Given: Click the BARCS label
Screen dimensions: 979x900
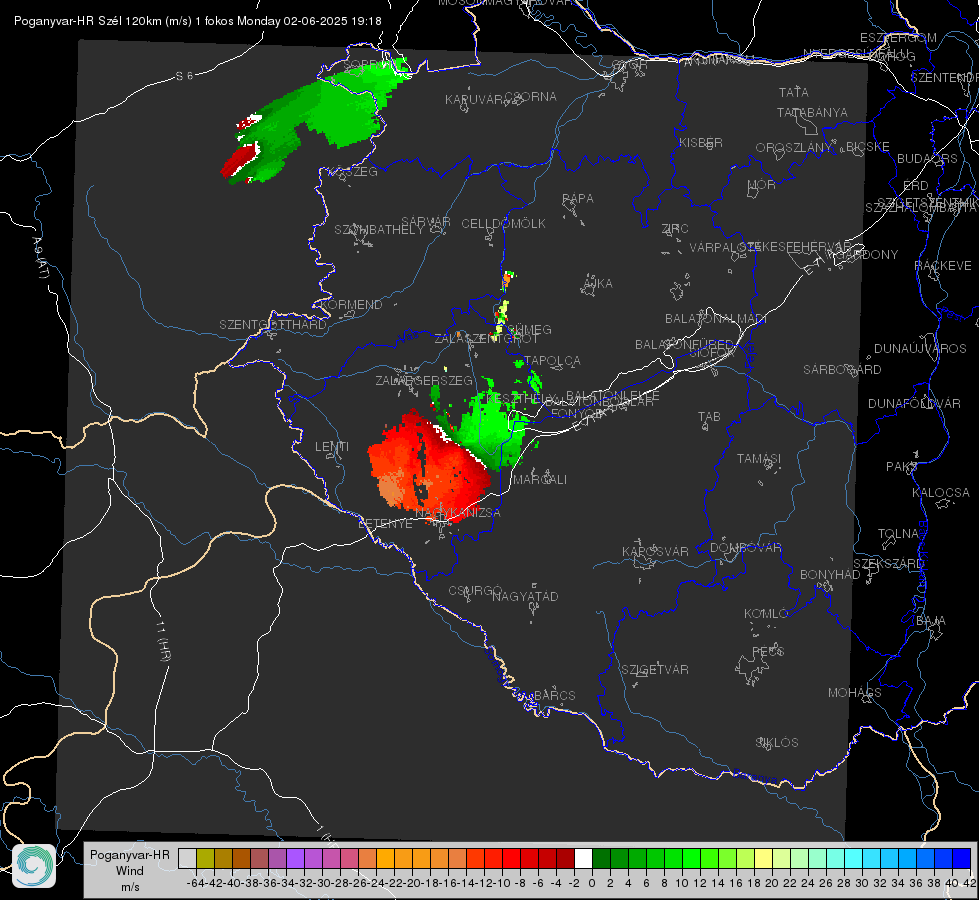Looking at the screenshot, I should click(x=554, y=695).
